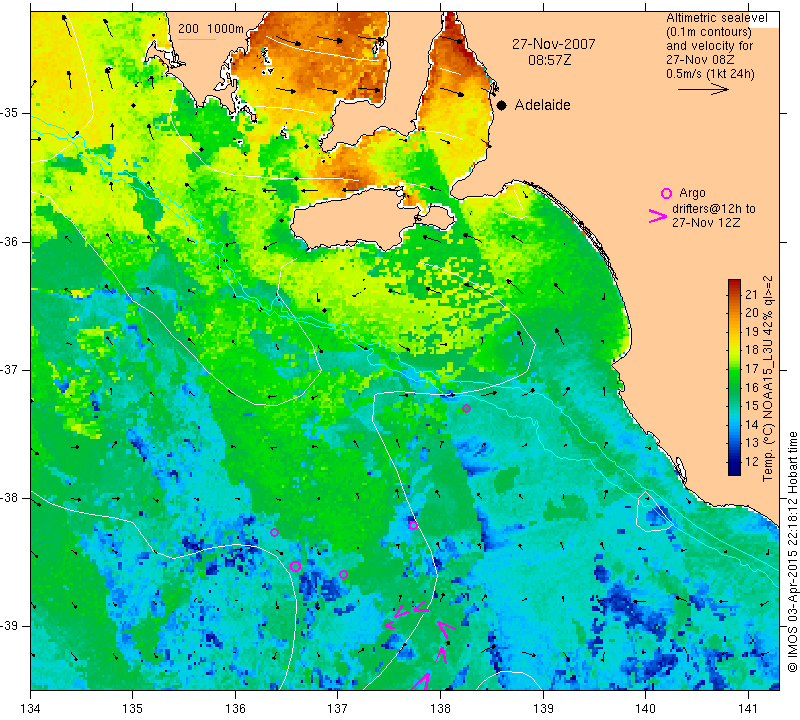Click the longitude axis label 140
This screenshot has height=720, width=800.
click(x=645, y=709)
